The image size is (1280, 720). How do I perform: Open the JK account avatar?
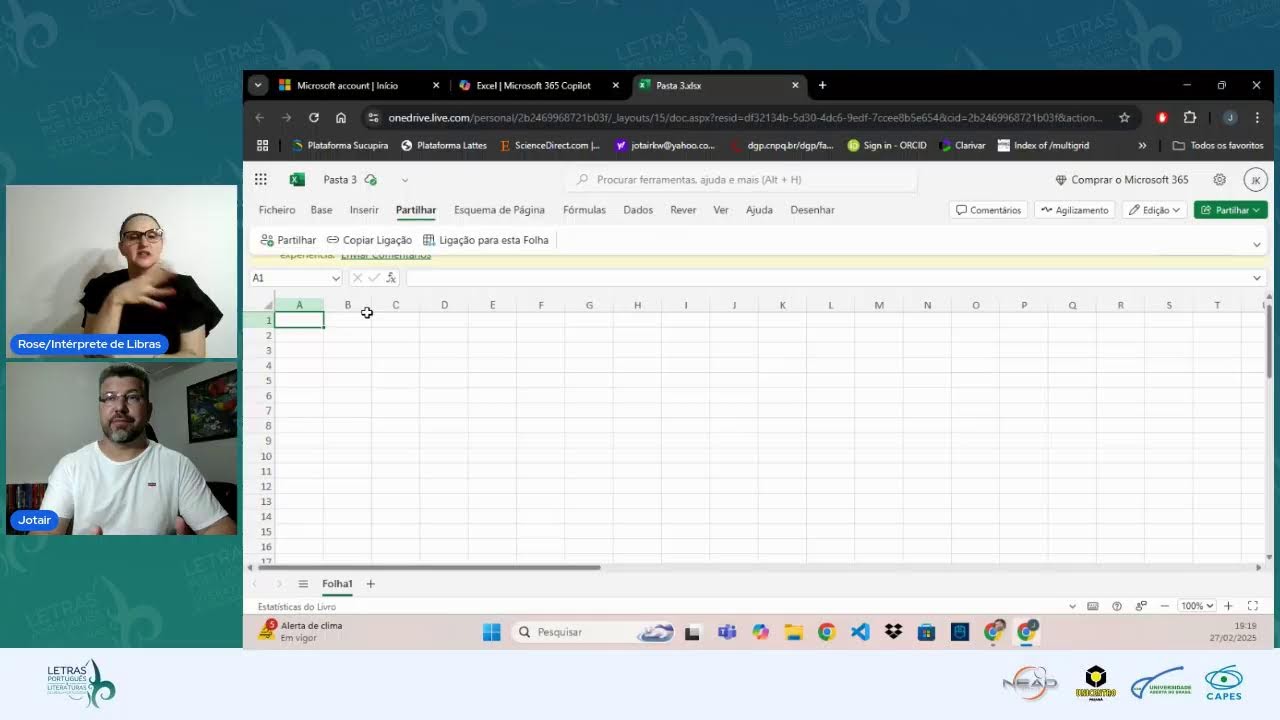point(1254,180)
